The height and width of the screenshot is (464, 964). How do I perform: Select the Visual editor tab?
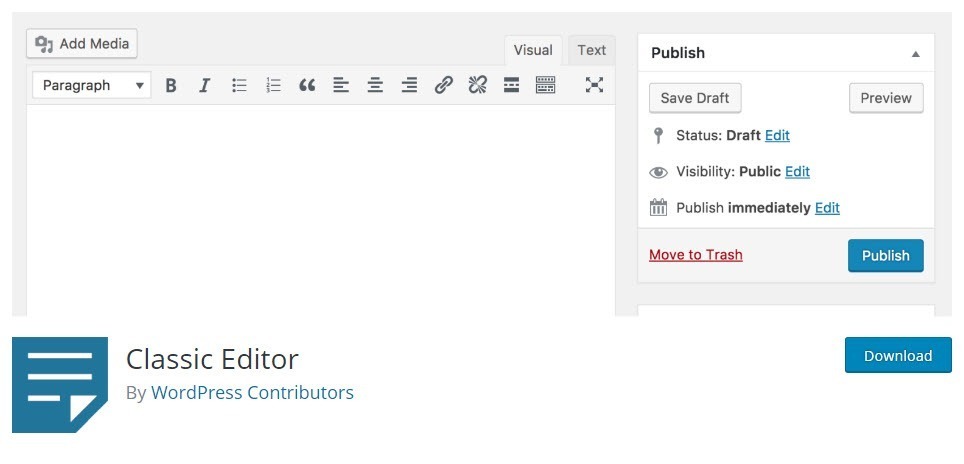(533, 50)
